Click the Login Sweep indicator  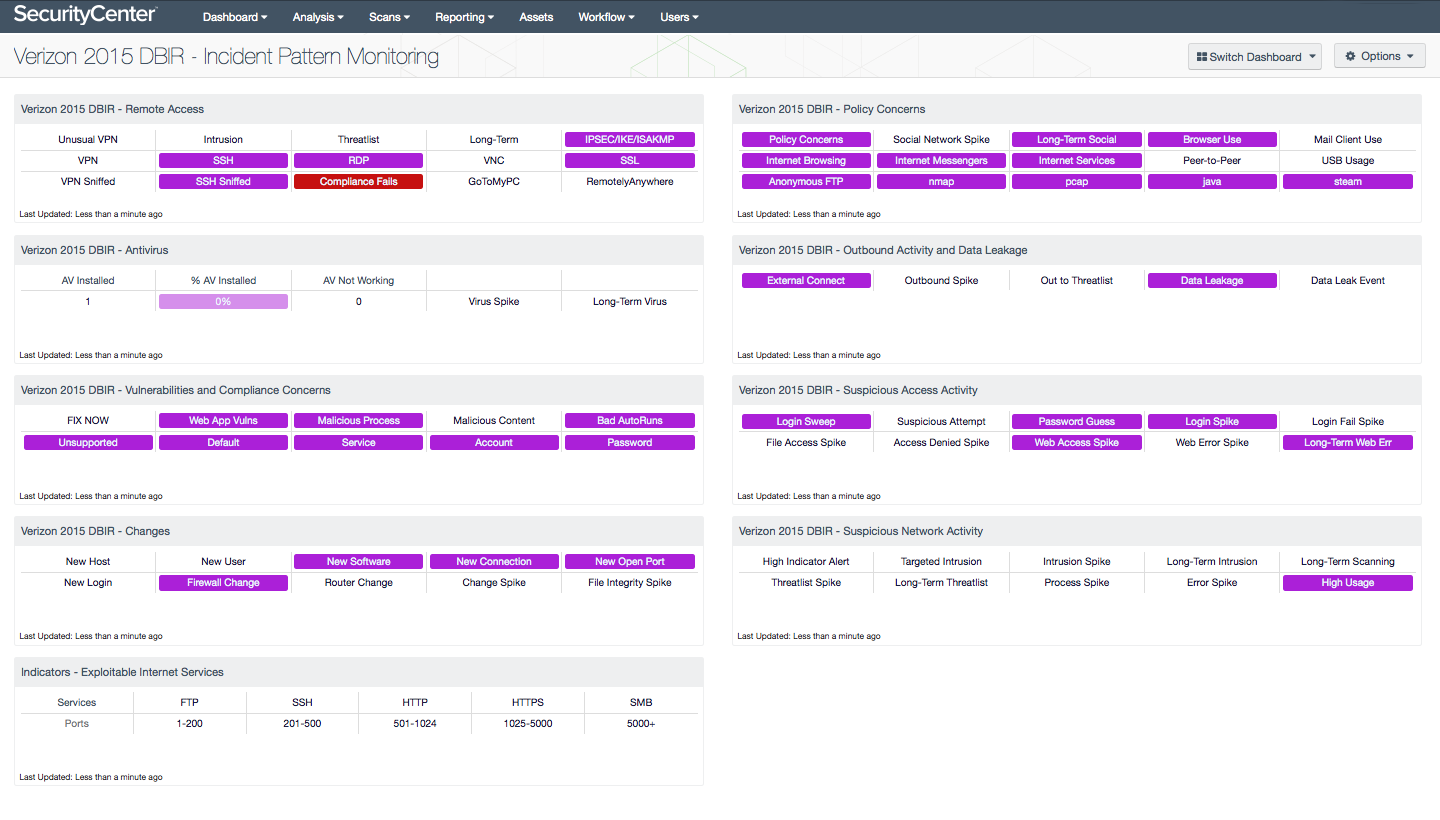click(806, 422)
